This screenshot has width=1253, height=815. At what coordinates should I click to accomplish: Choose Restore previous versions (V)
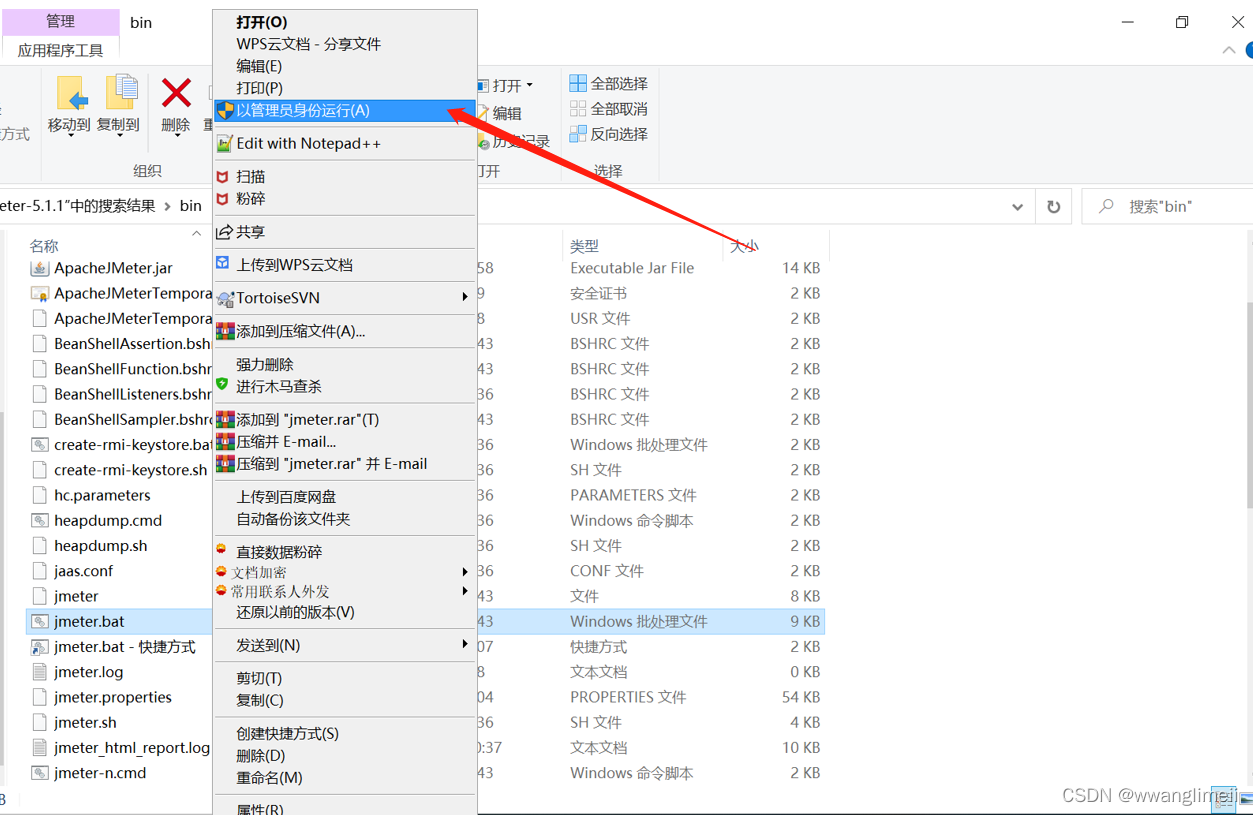pyautogui.click(x=295, y=612)
